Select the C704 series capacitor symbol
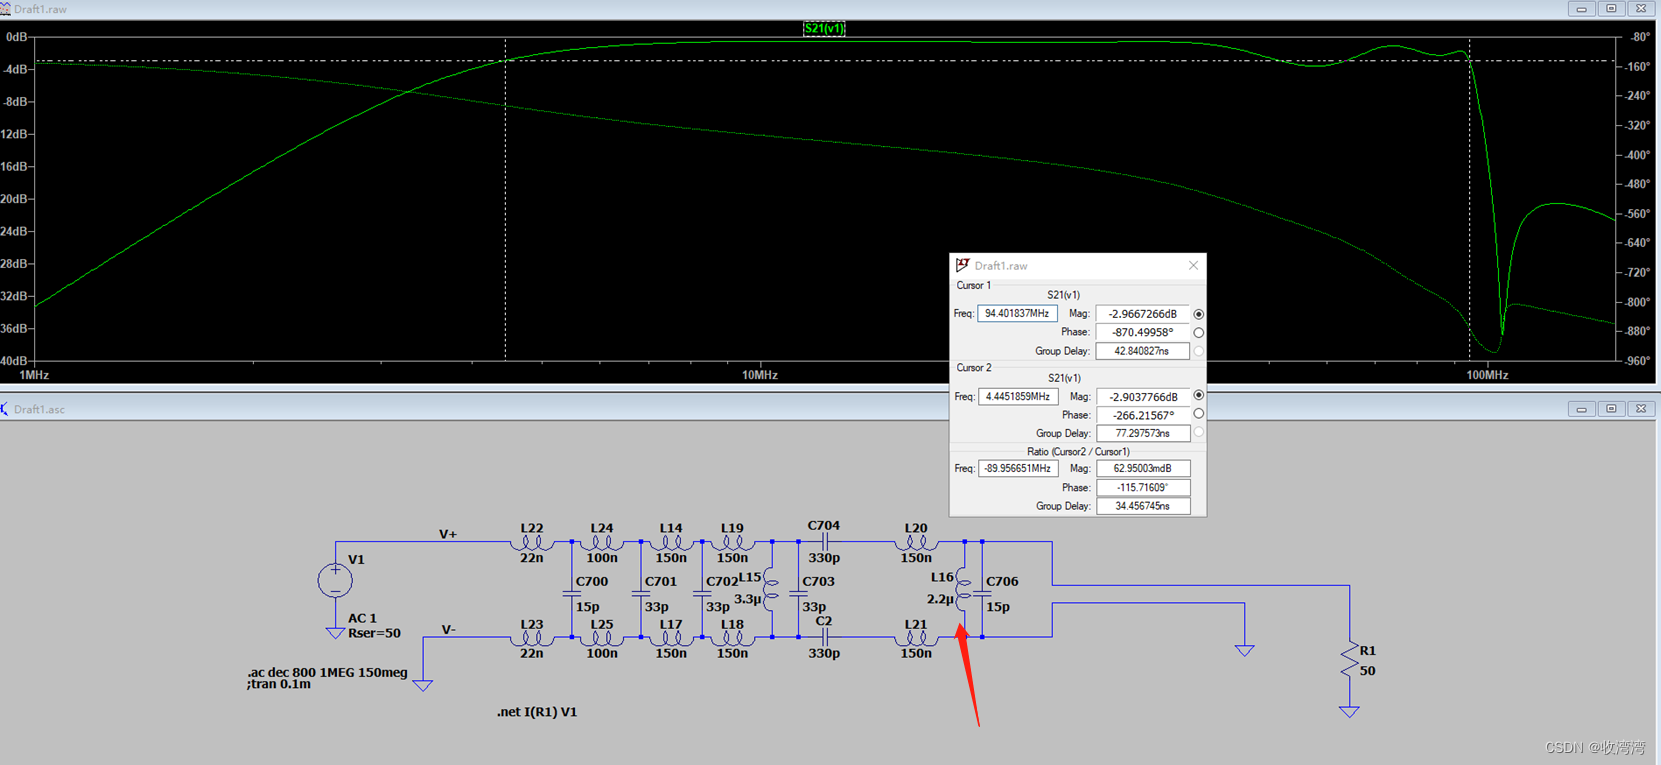This screenshot has width=1661, height=765. (x=824, y=542)
